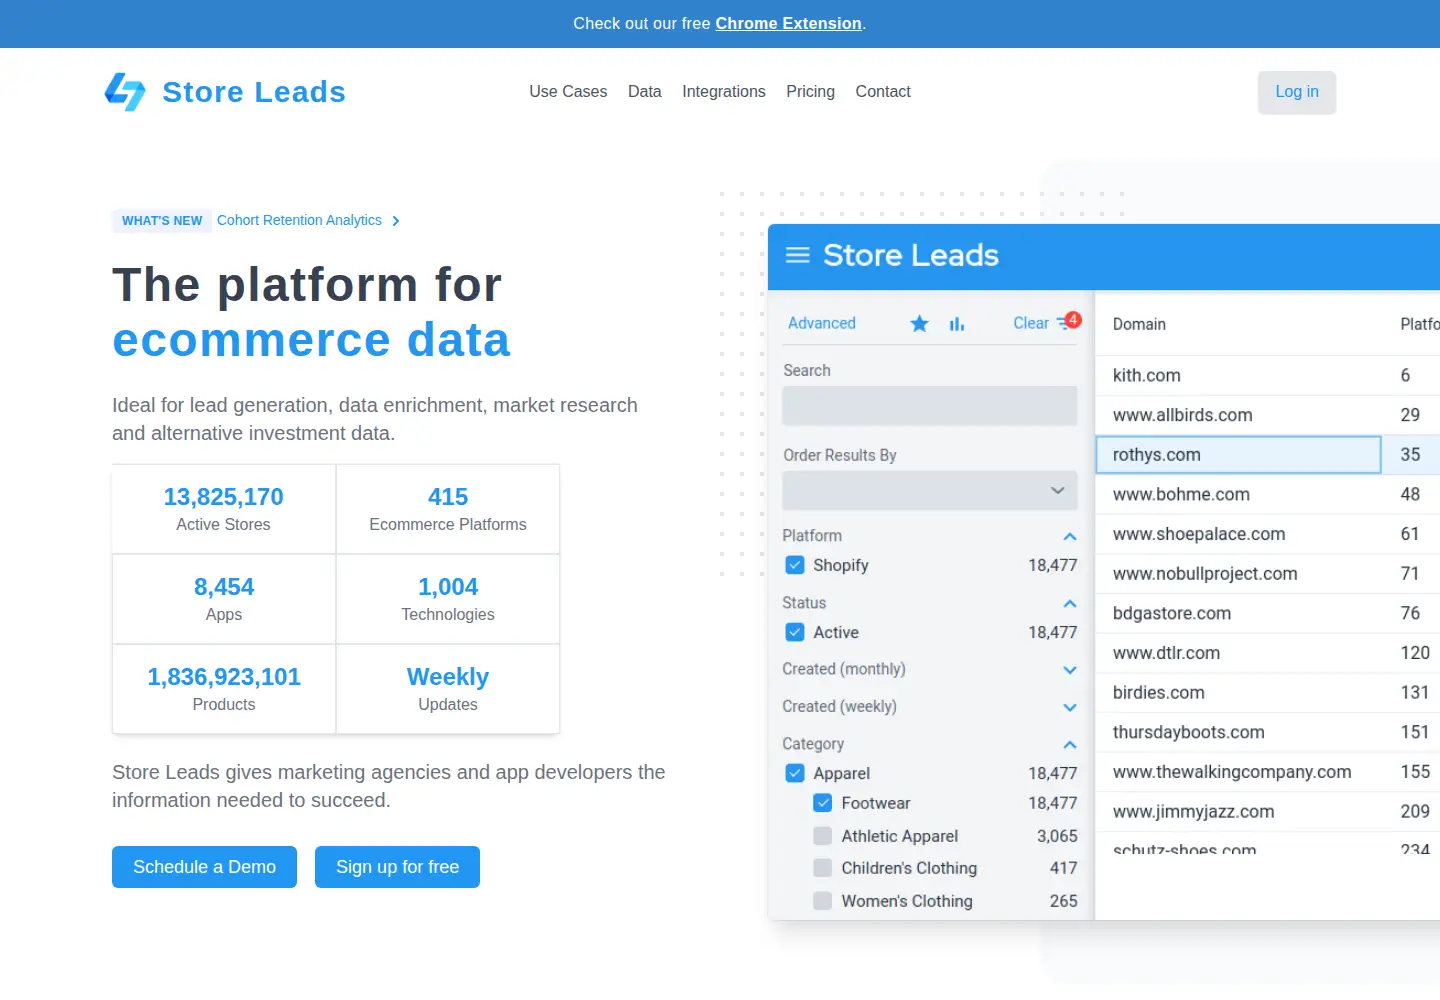Expand the Created (weekly) filter
Image resolution: width=1440 pixels, height=1000 pixels.
click(x=1070, y=707)
